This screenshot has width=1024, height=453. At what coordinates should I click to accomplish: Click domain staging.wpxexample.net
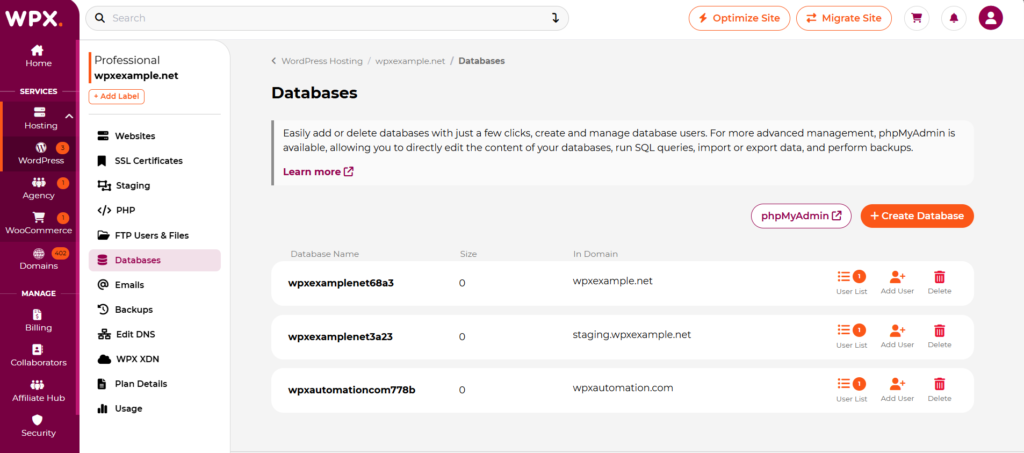click(632, 334)
